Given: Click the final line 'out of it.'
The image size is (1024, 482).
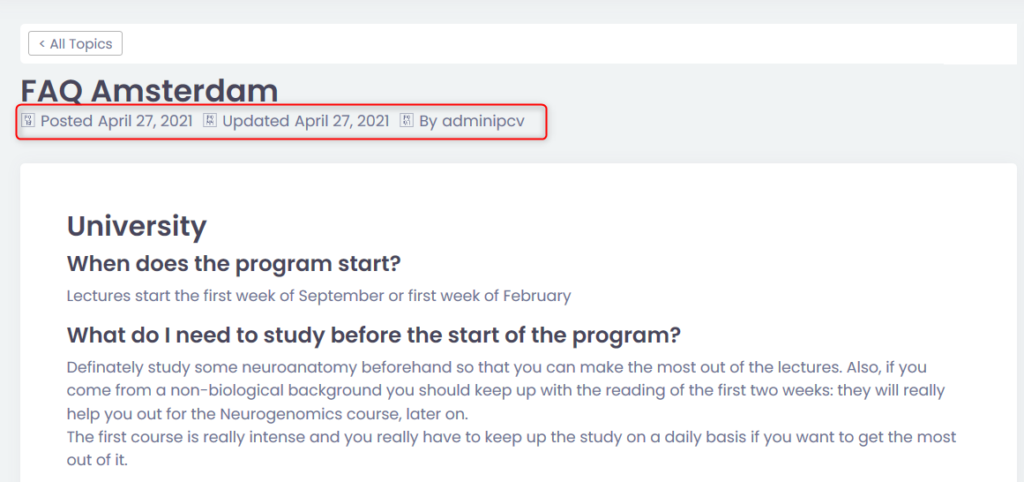Looking at the screenshot, I should click(97, 460).
